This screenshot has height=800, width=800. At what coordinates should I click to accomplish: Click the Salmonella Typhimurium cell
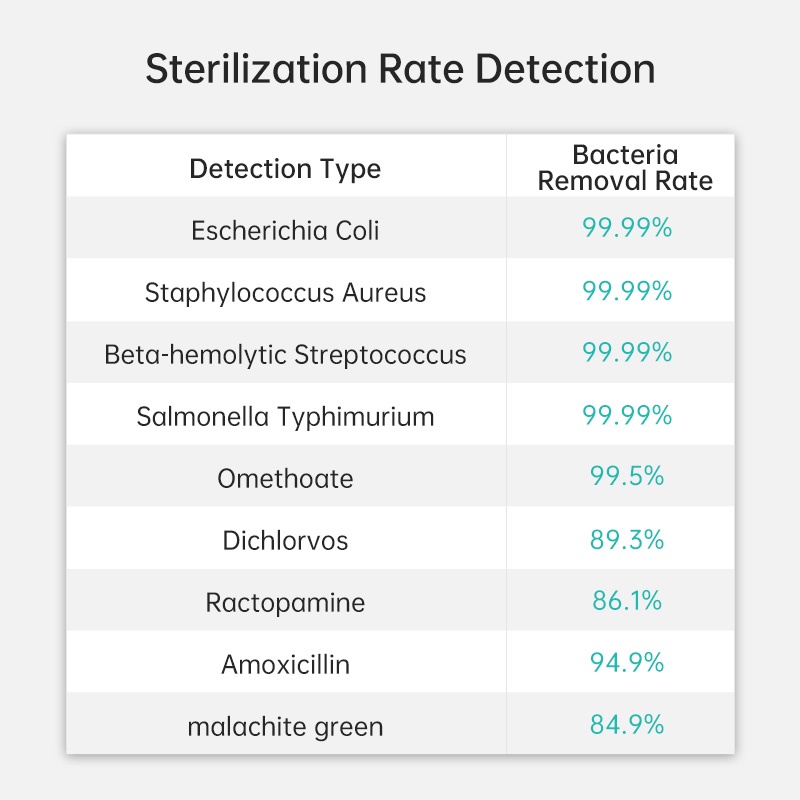pos(285,416)
